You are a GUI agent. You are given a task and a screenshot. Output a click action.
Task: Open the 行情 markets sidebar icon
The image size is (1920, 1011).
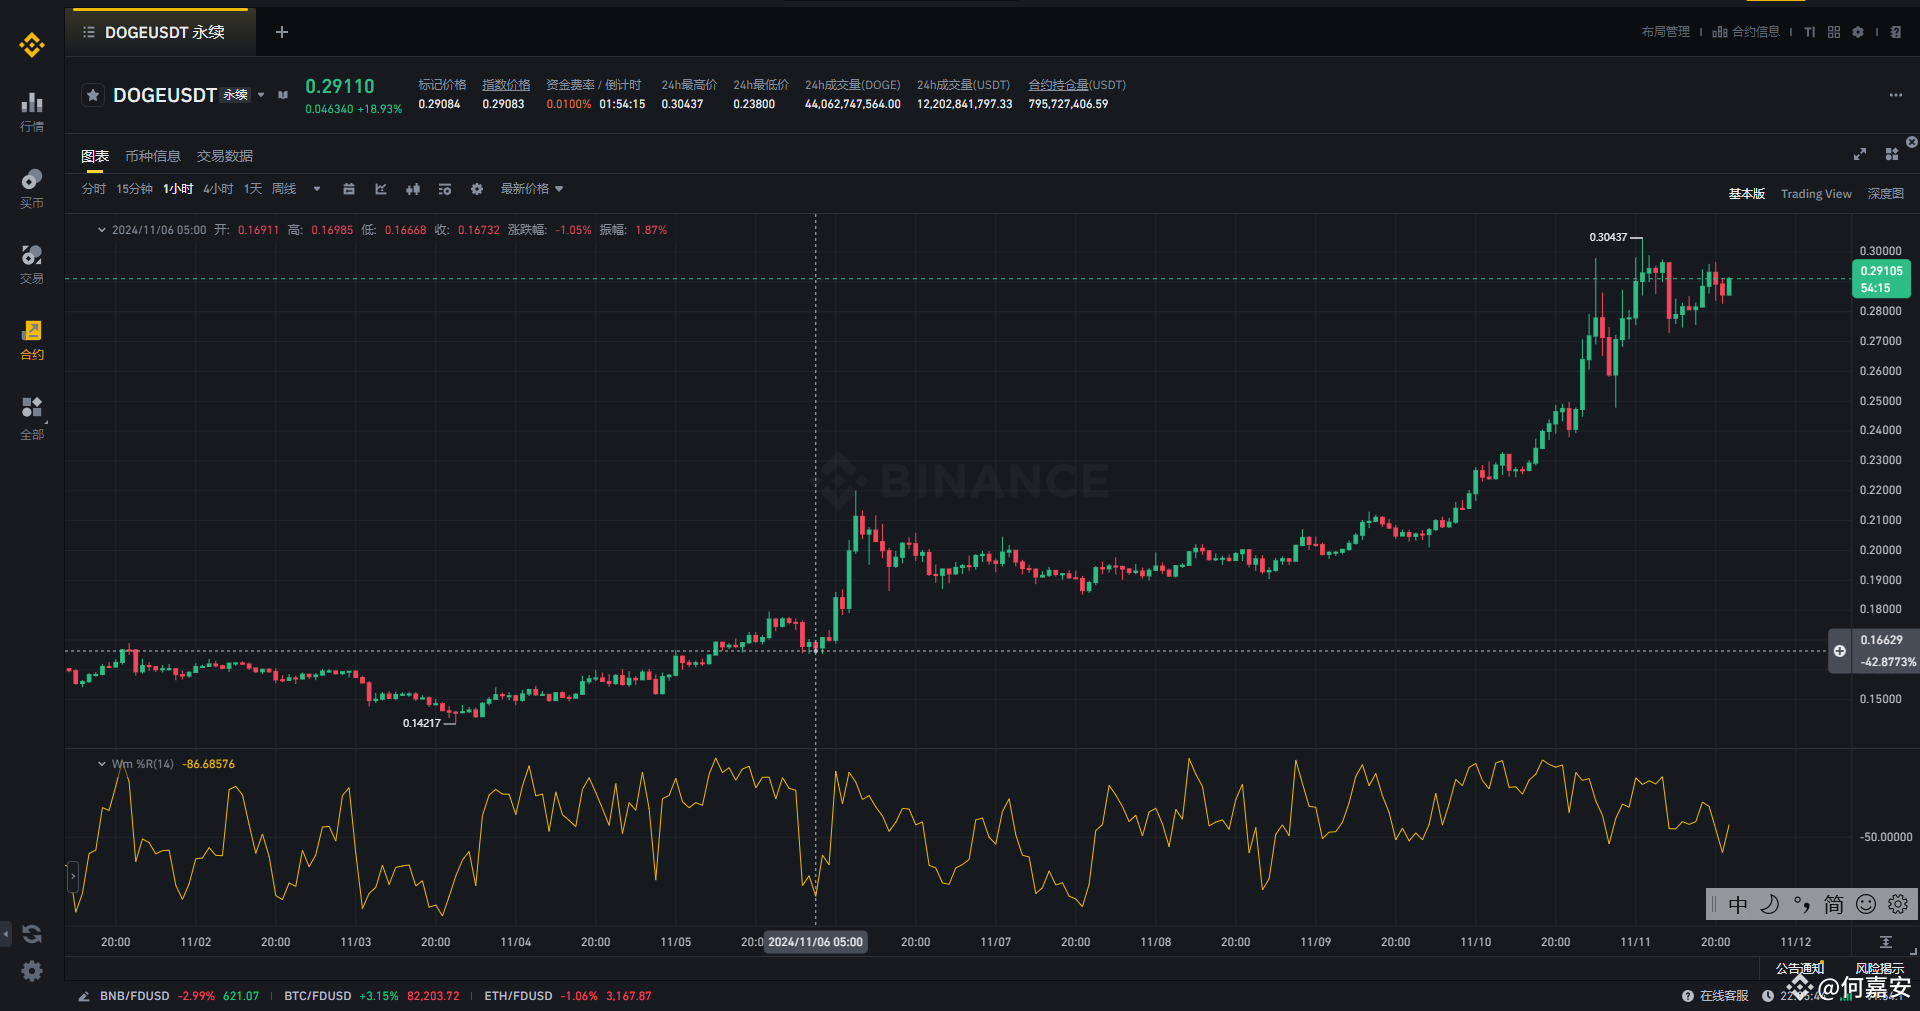(32, 112)
